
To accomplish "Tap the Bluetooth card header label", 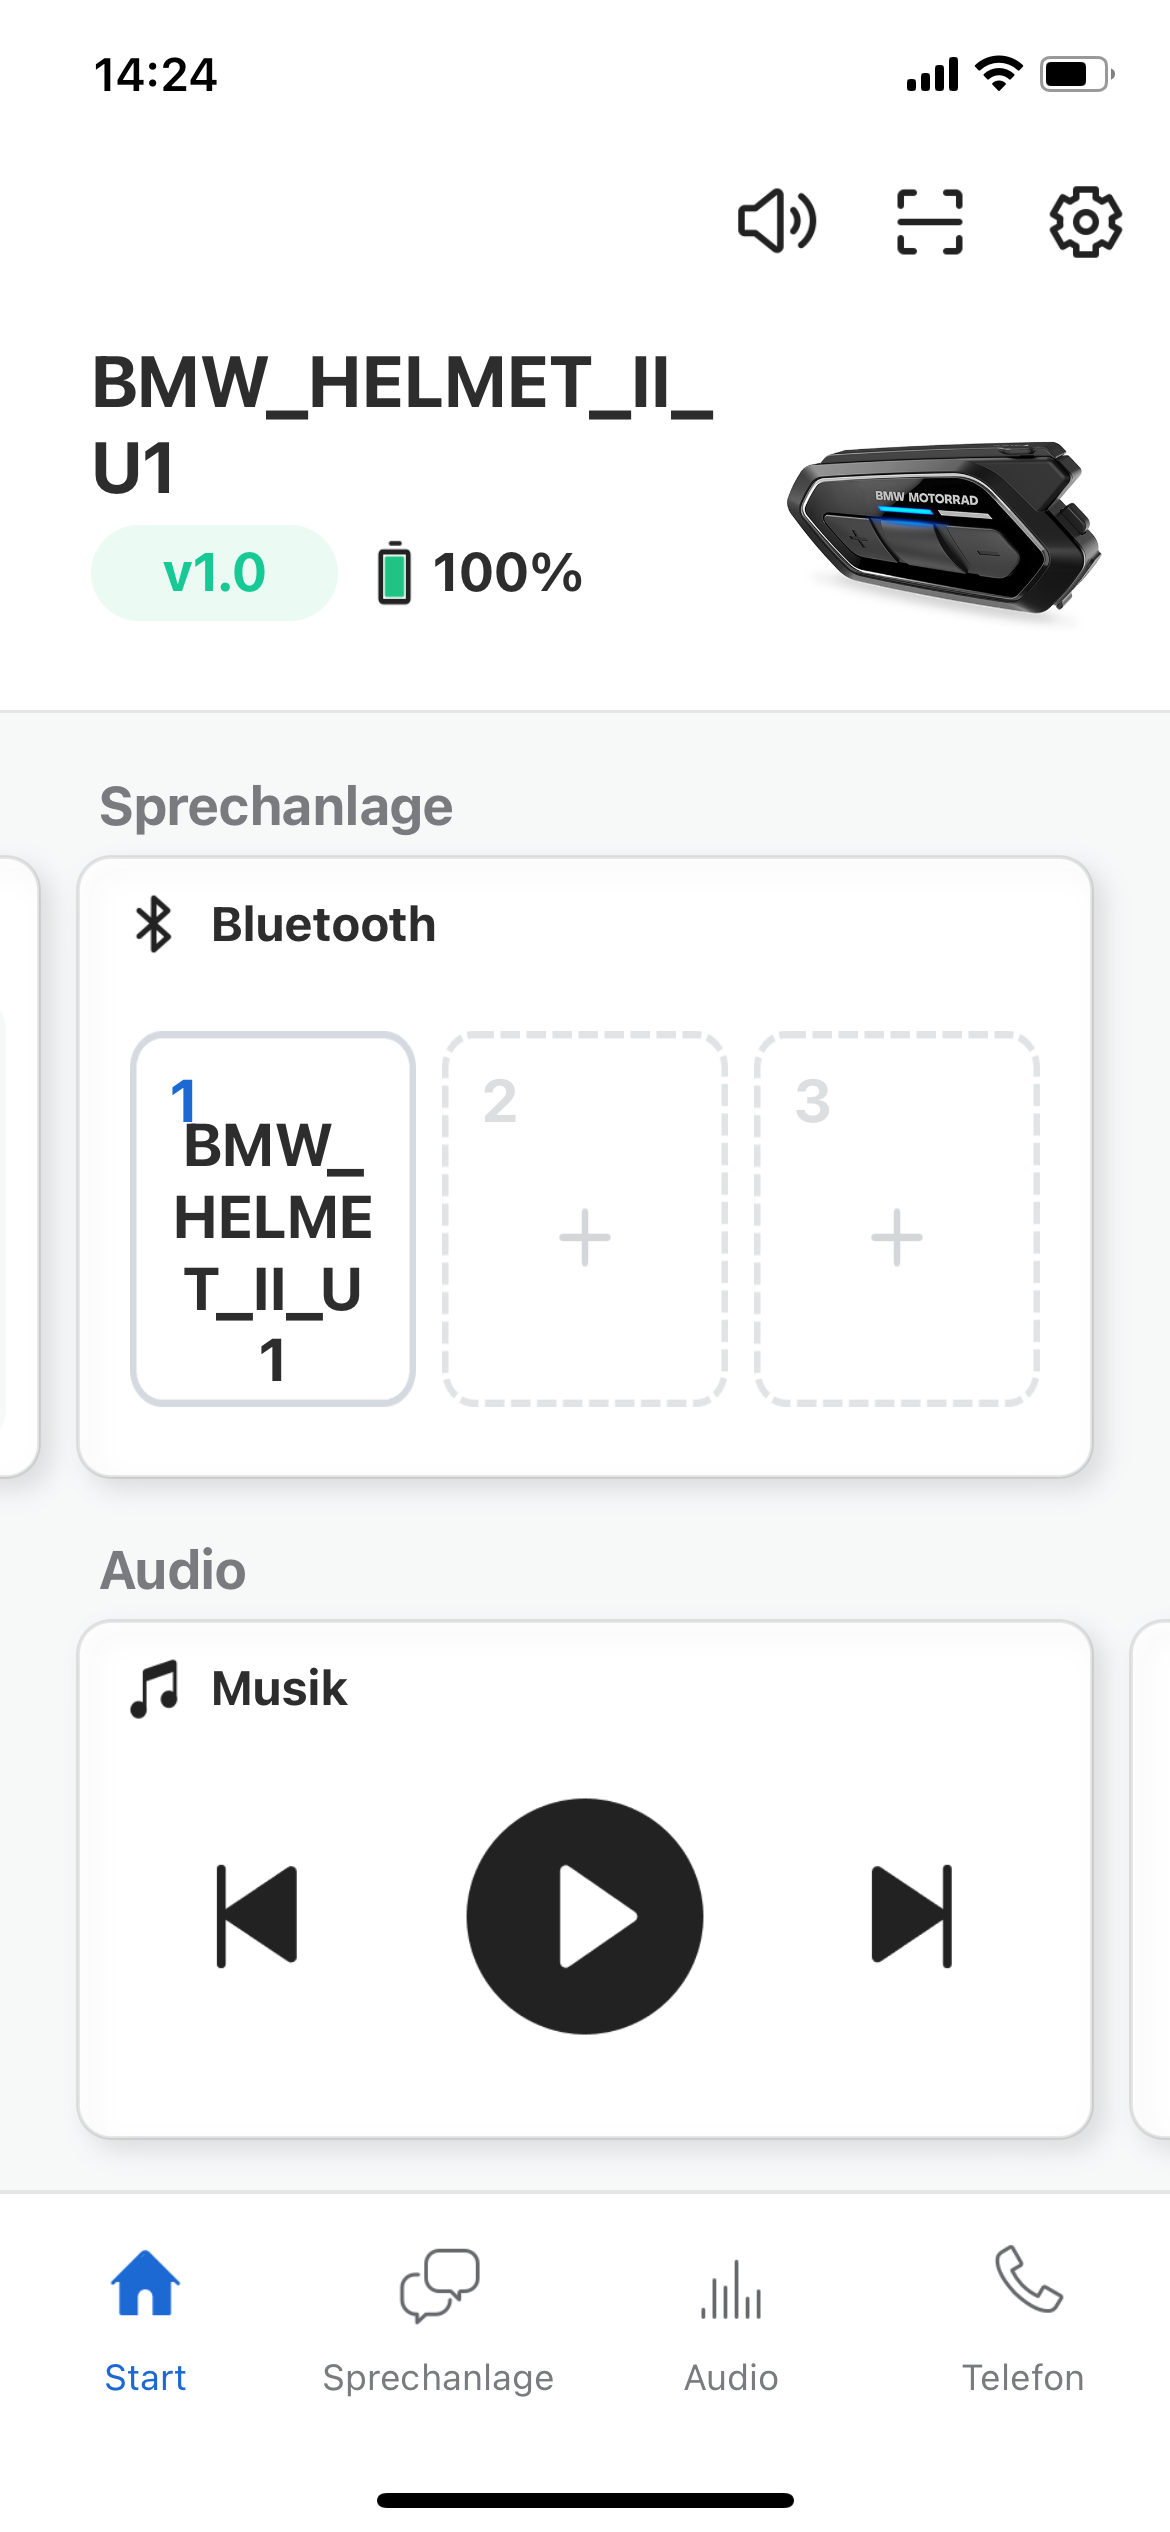I will click(323, 924).
